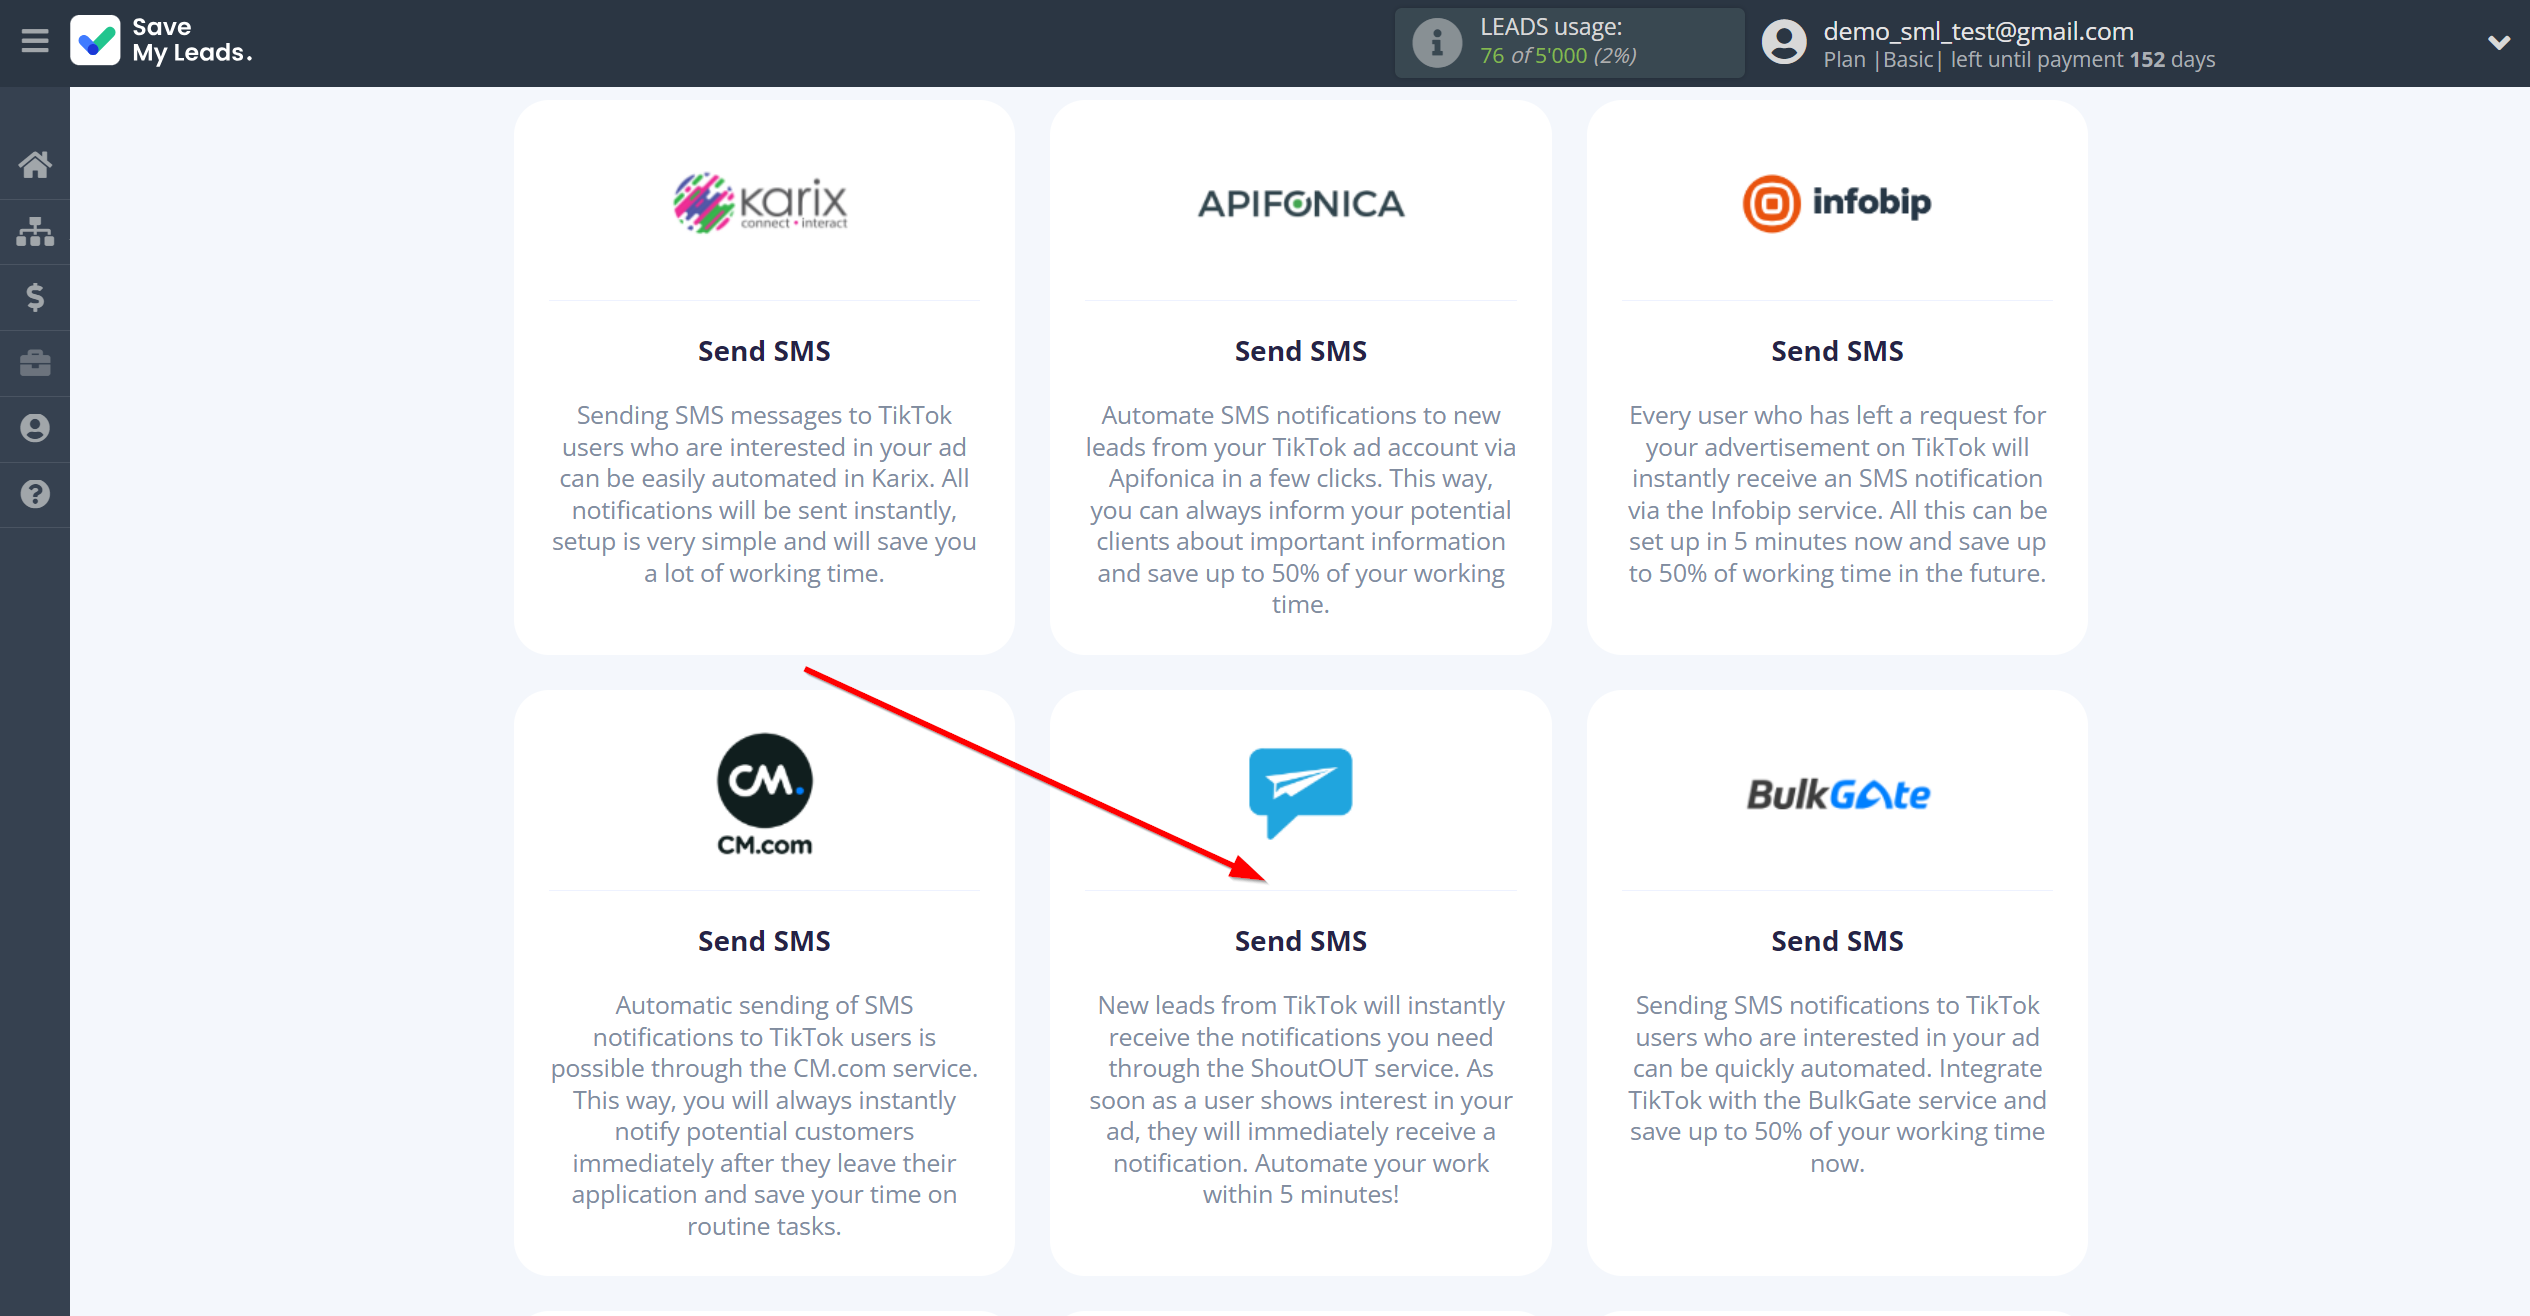
Task: Click Send SMS title under Apifonica
Action: pyautogui.click(x=1300, y=351)
